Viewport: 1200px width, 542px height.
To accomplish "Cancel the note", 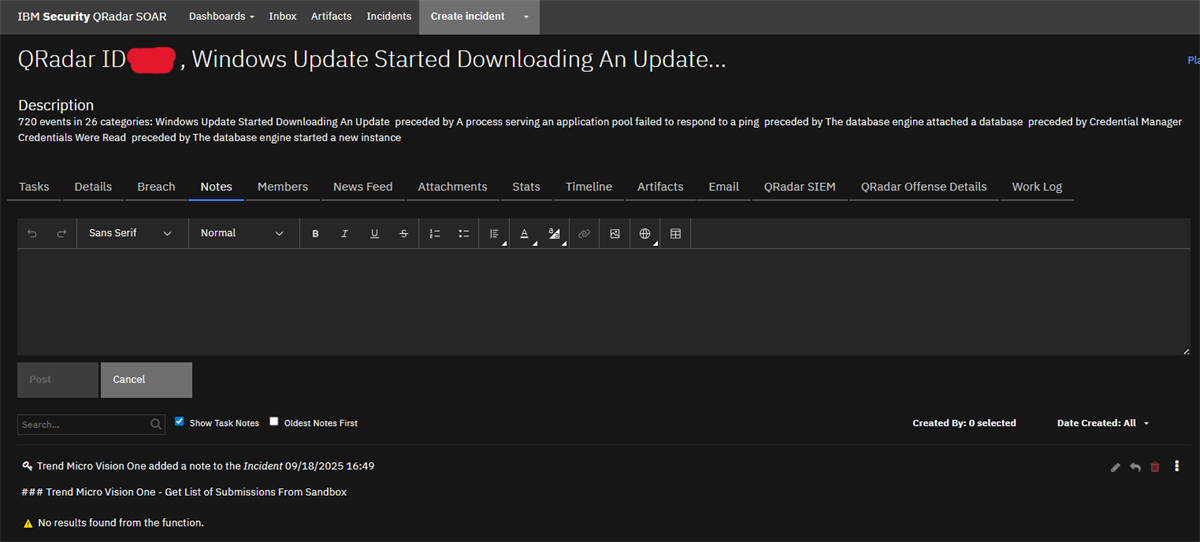I will click(x=146, y=380).
